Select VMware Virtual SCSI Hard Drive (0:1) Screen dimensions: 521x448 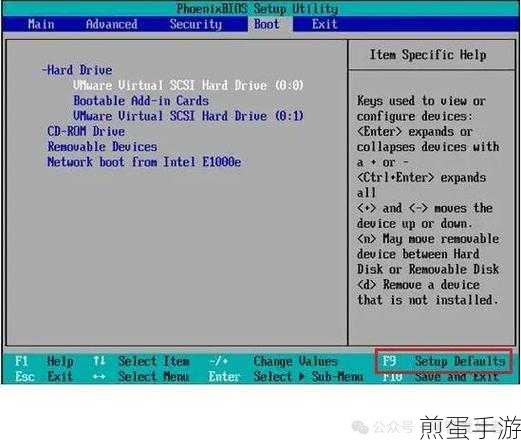[188, 116]
